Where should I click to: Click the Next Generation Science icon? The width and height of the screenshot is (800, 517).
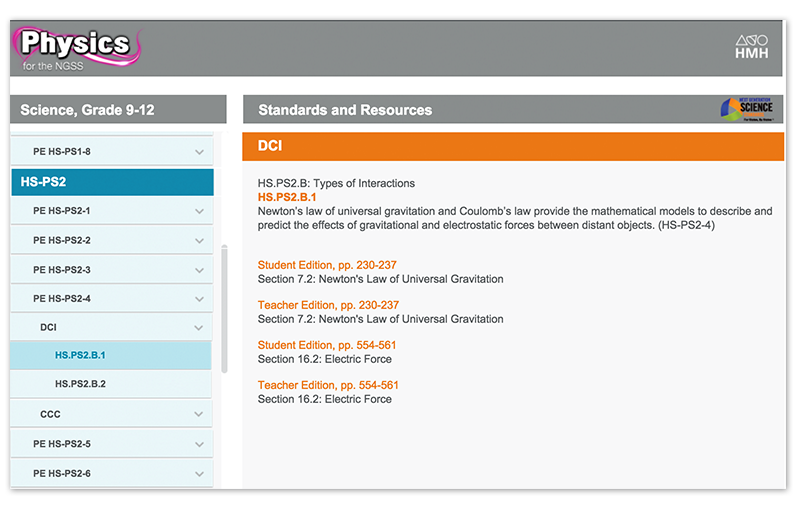coord(745,109)
